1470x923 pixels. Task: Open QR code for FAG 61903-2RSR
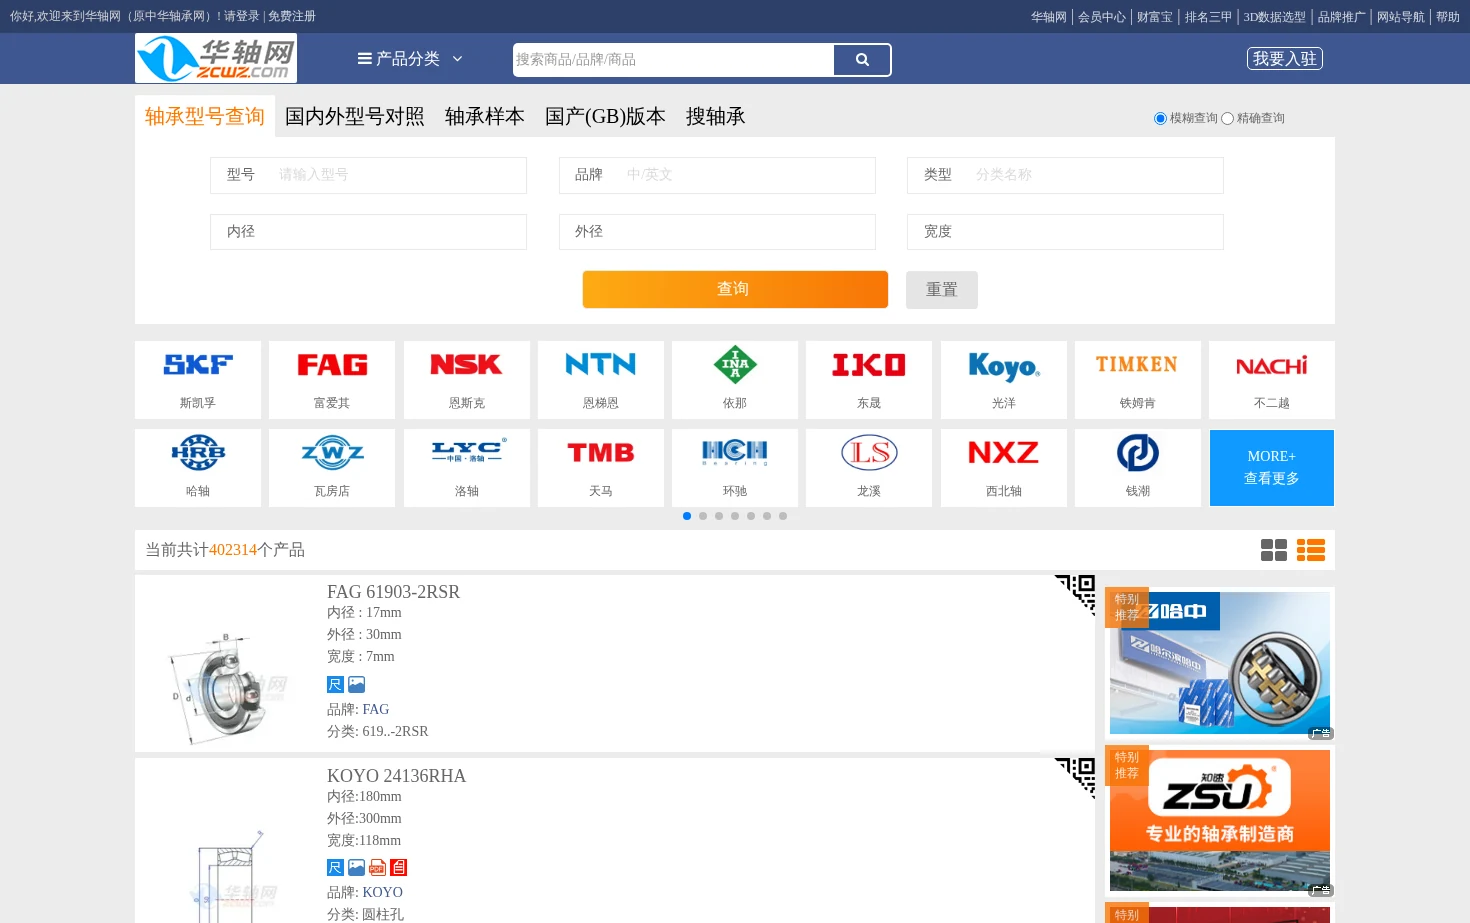pyautogui.click(x=1076, y=594)
